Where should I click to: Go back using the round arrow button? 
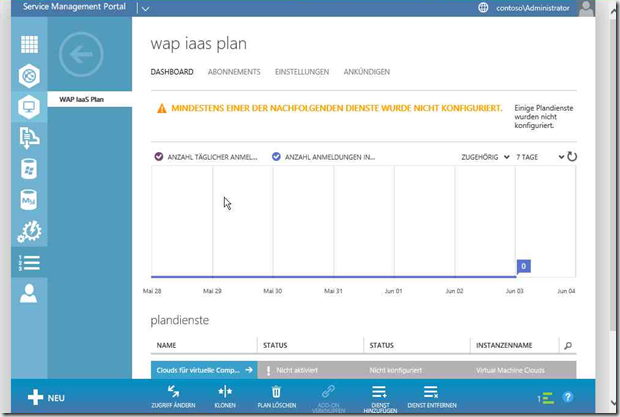tap(81, 54)
